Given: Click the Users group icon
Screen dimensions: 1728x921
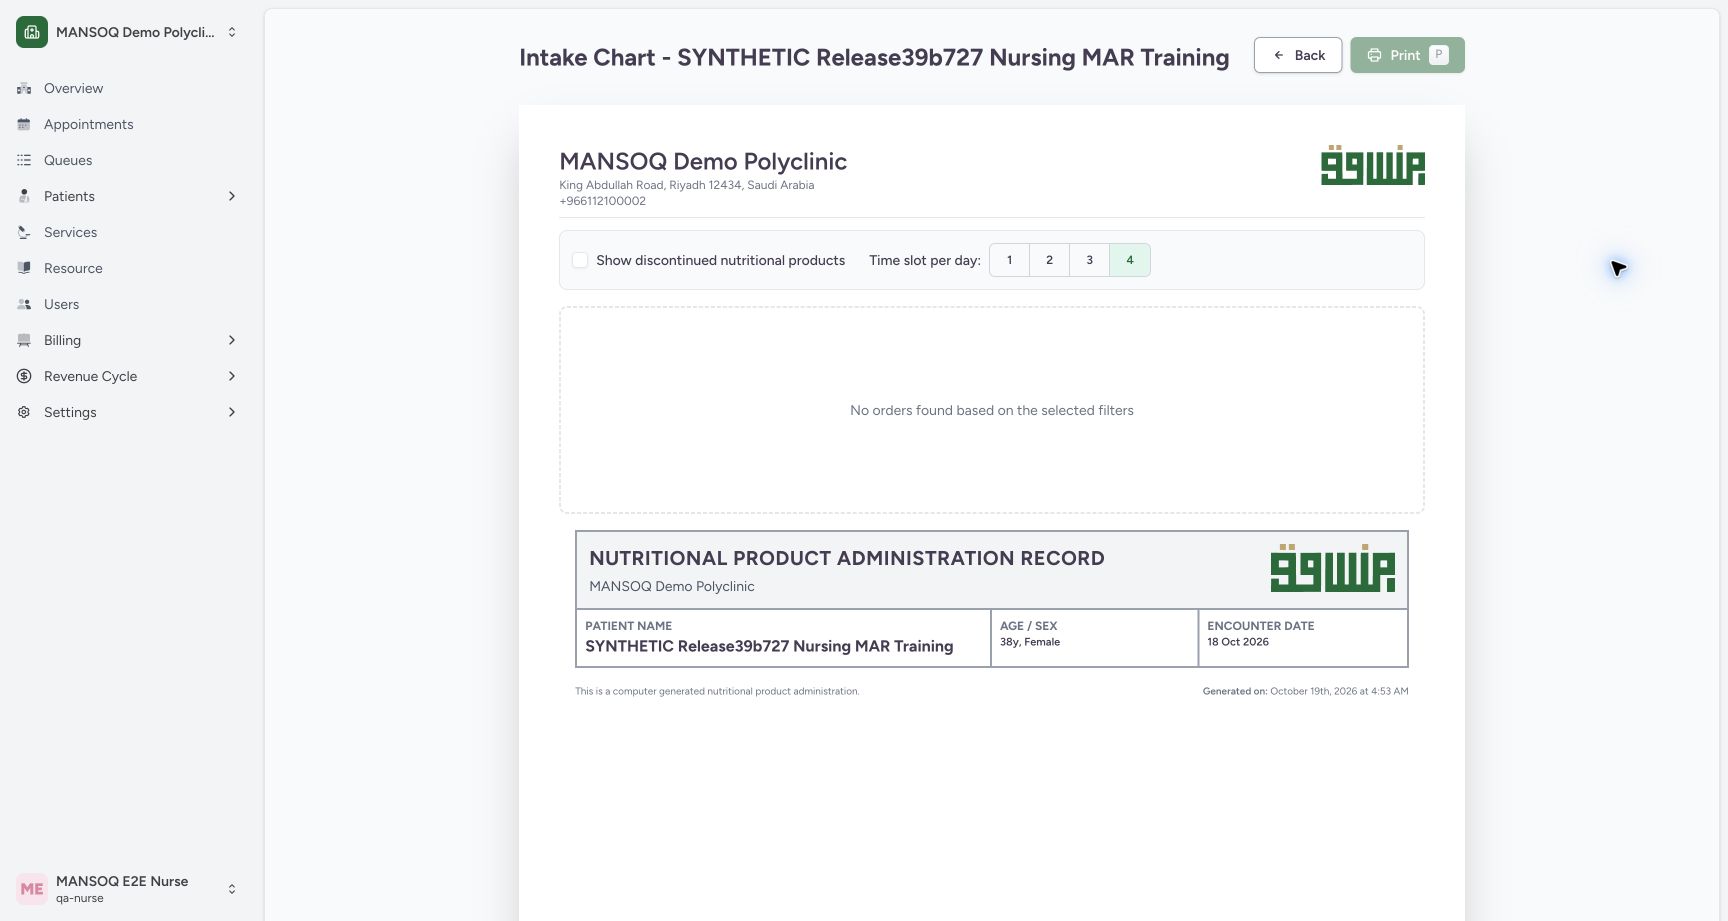Looking at the screenshot, I should [x=24, y=304].
